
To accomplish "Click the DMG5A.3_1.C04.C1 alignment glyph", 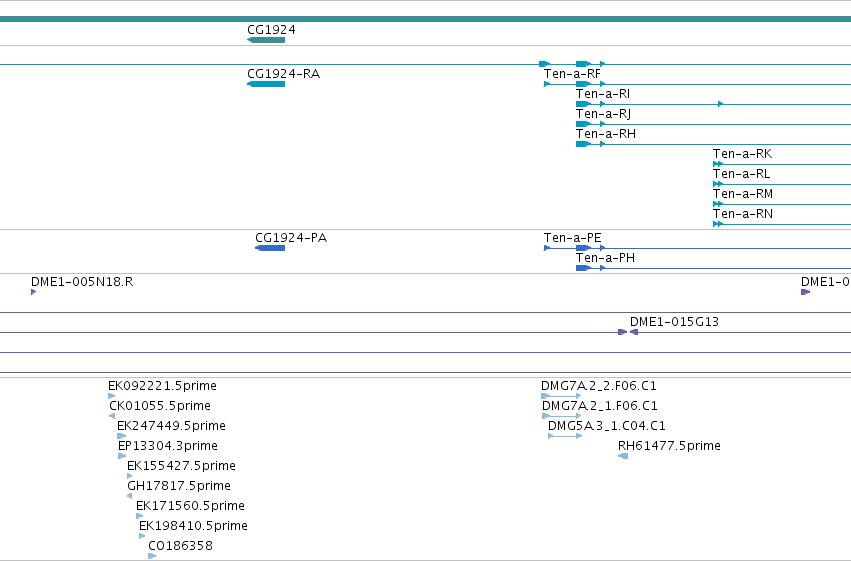I will [565, 436].
